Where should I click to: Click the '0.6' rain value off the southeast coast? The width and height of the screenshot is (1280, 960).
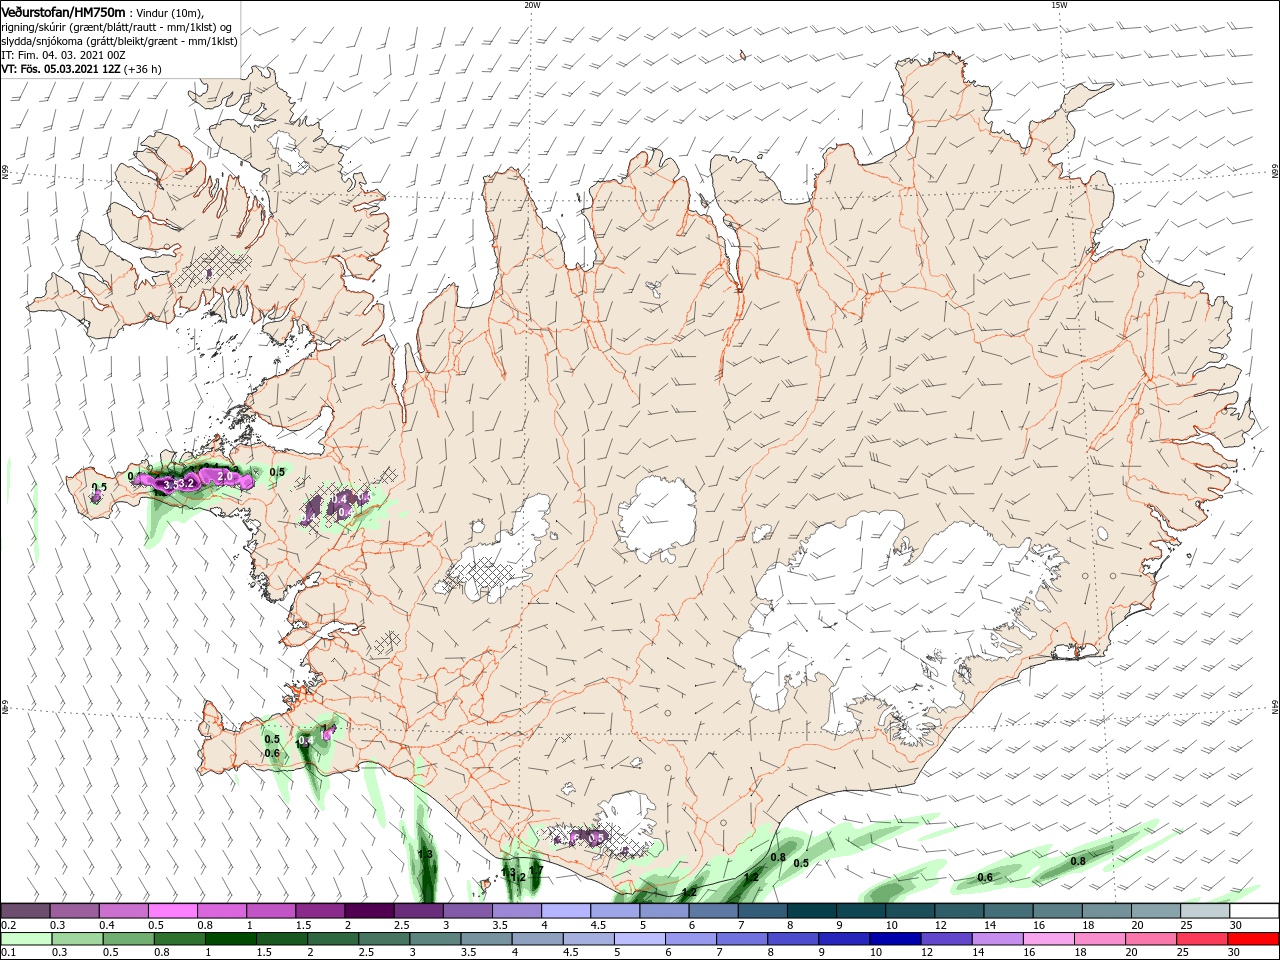tap(985, 877)
